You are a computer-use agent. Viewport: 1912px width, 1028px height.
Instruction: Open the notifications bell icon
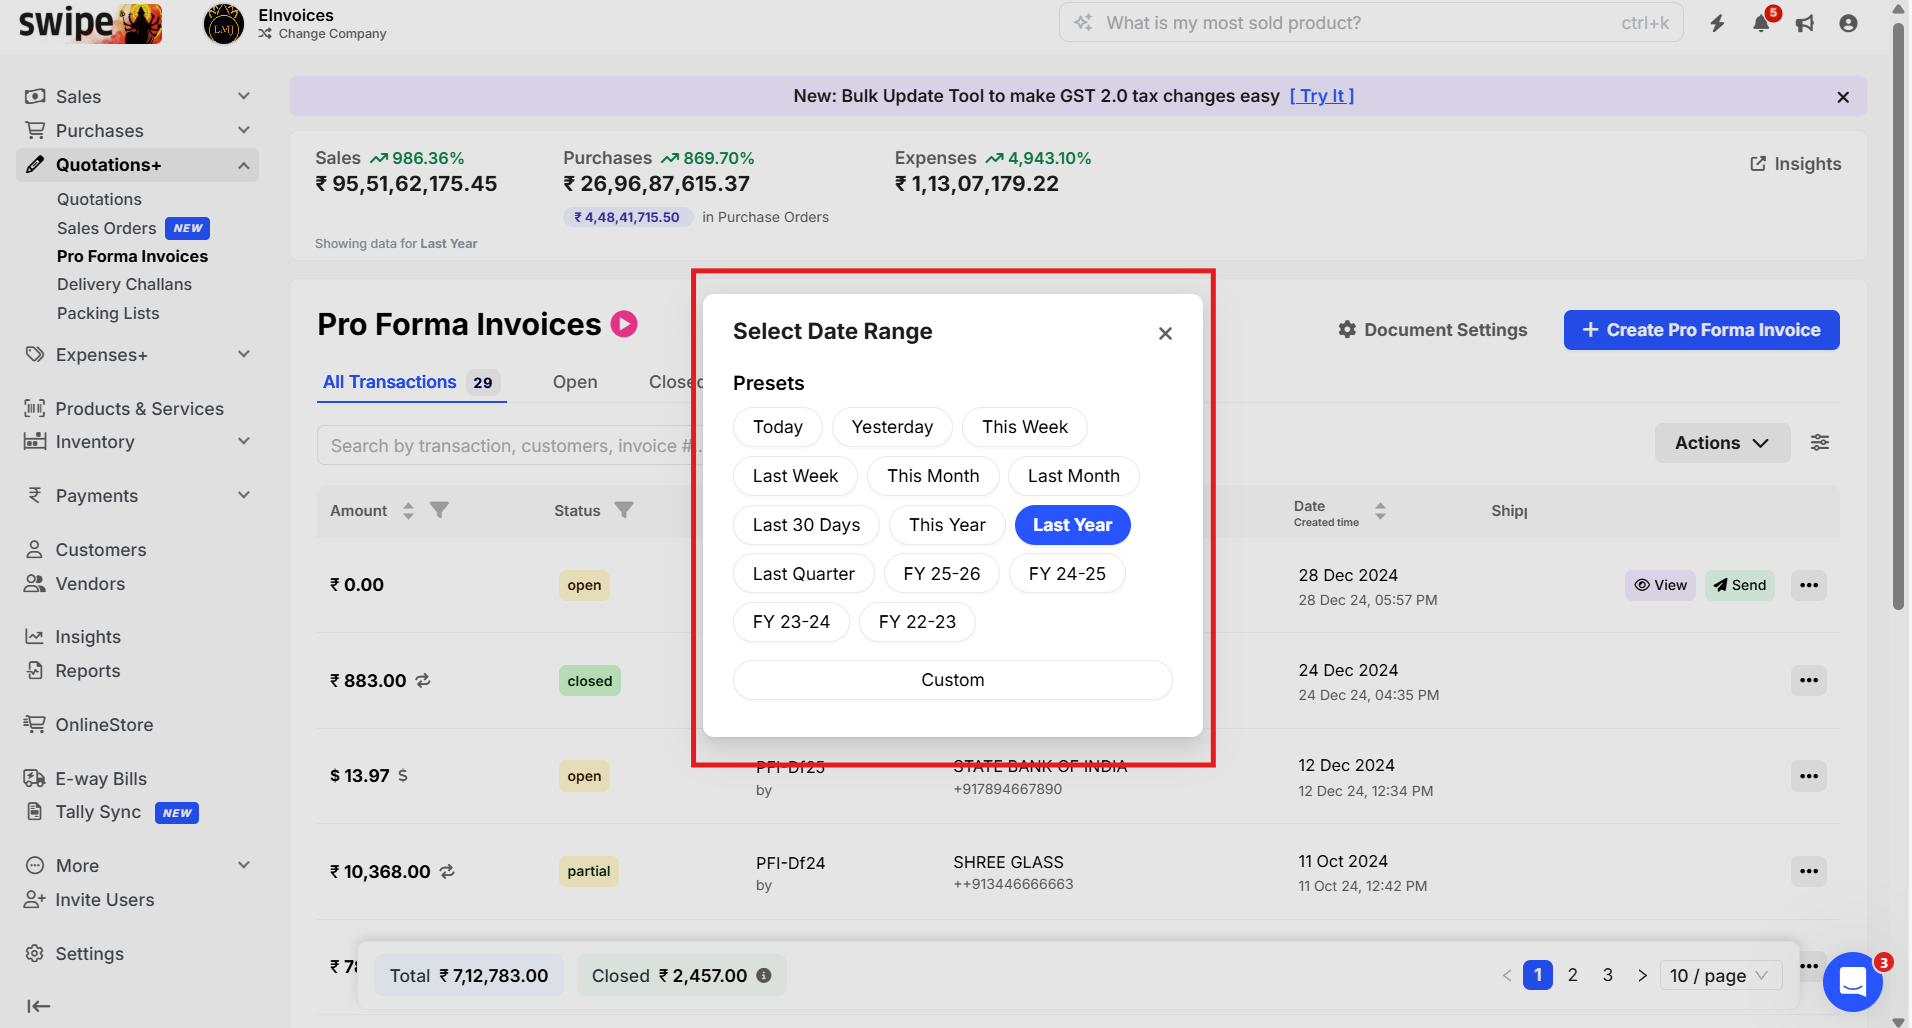[1761, 23]
